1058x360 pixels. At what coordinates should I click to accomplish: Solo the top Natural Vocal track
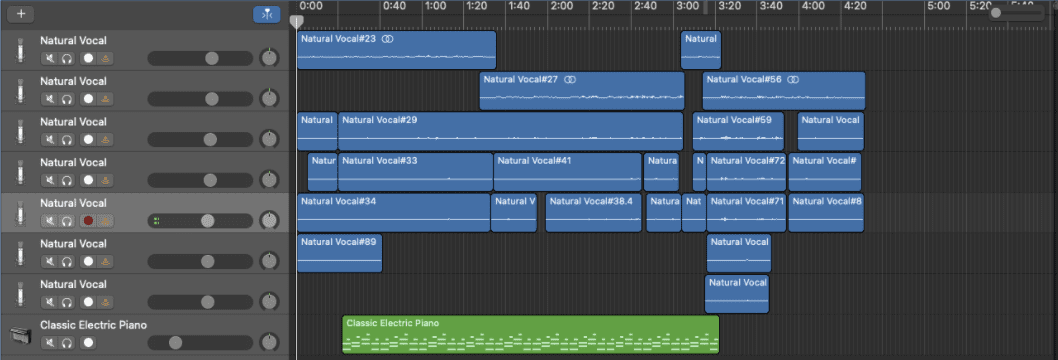67,59
